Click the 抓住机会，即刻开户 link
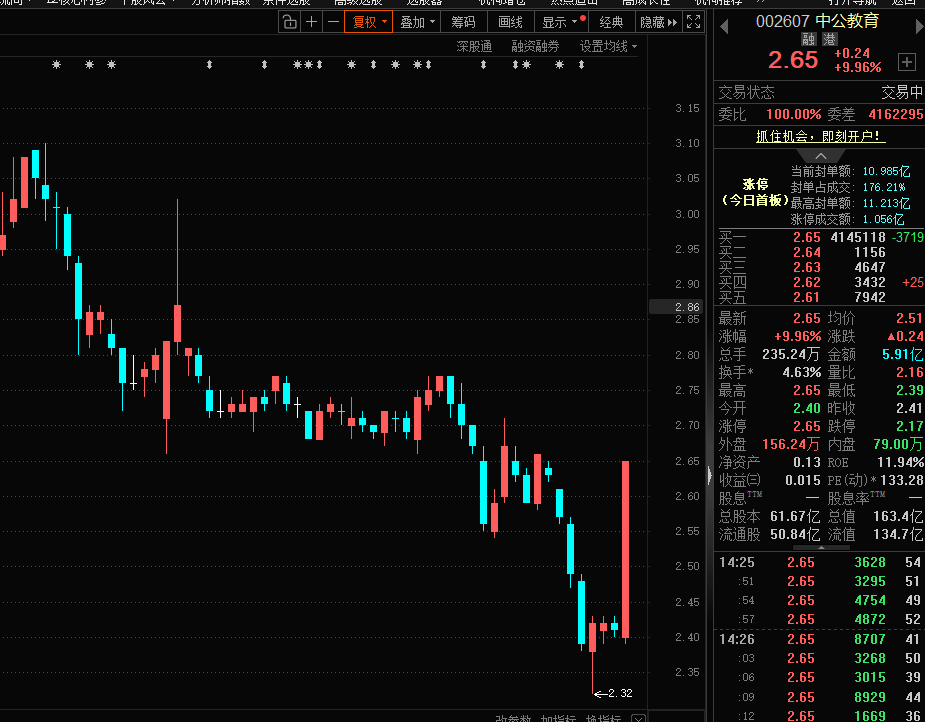Viewport: 925px width, 722px height. [x=819, y=136]
